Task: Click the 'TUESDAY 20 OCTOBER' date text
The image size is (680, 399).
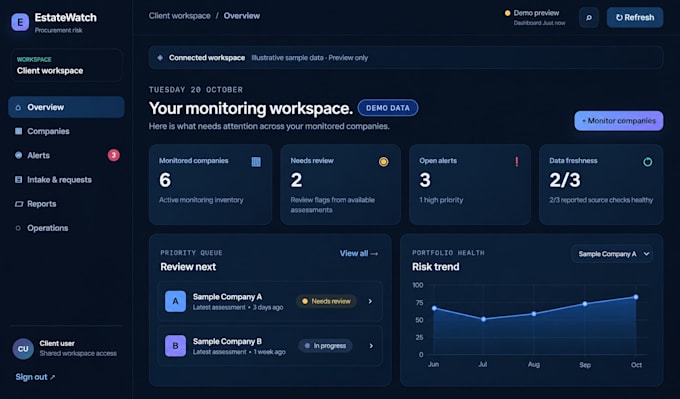Action: (196, 90)
